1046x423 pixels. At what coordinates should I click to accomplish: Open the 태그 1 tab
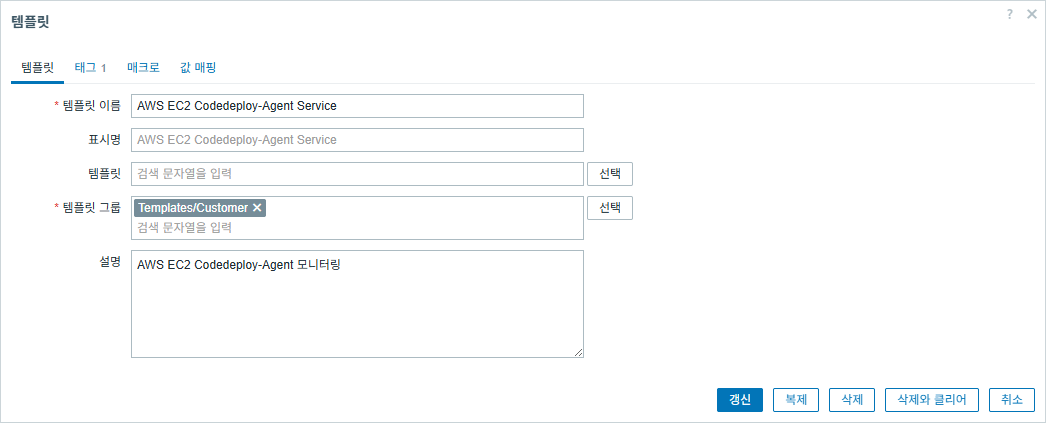tap(90, 67)
